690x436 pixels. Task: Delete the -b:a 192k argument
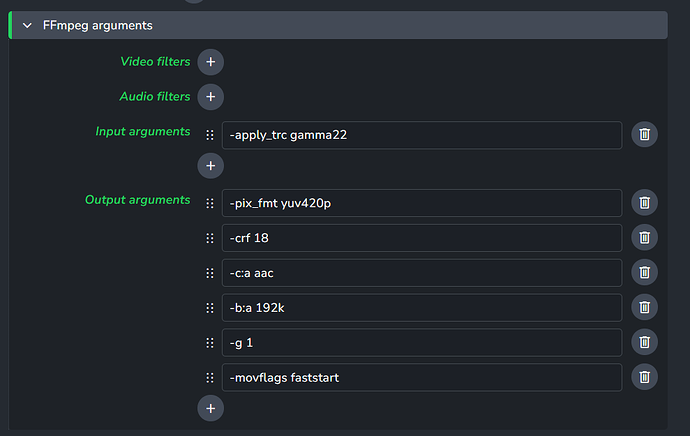[644, 307]
